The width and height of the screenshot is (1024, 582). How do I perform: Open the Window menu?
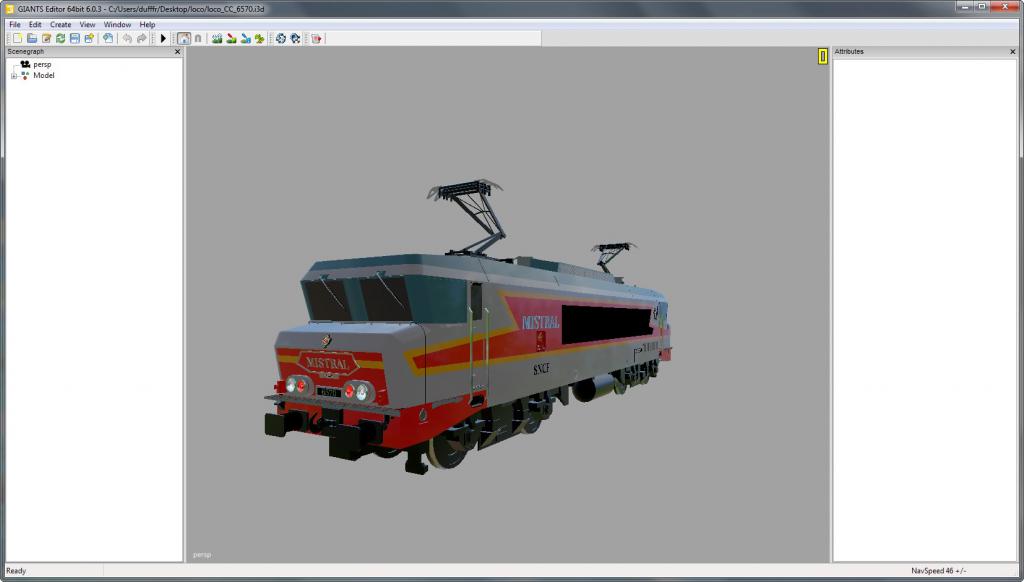click(118, 25)
